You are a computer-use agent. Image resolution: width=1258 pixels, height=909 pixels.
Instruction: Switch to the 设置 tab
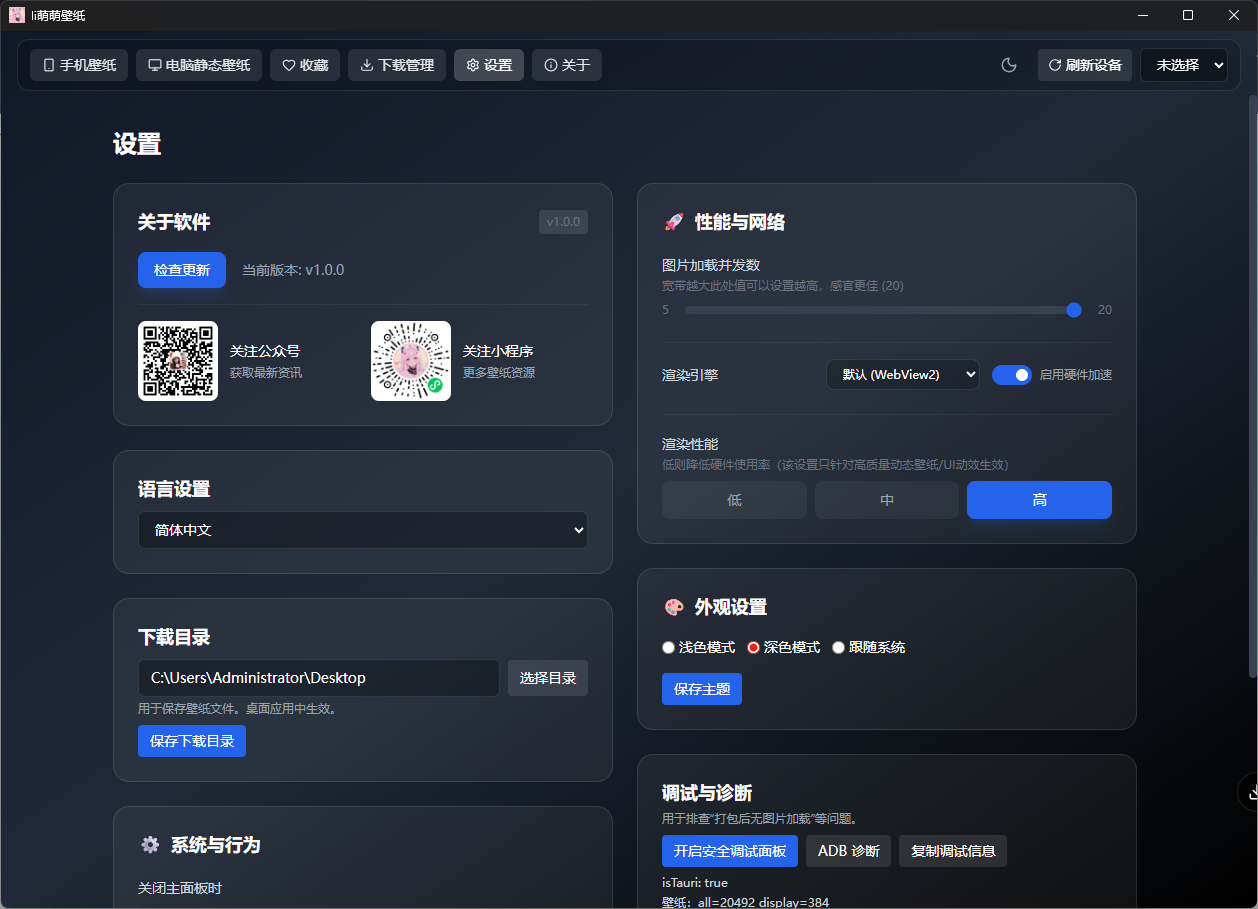[x=488, y=65]
